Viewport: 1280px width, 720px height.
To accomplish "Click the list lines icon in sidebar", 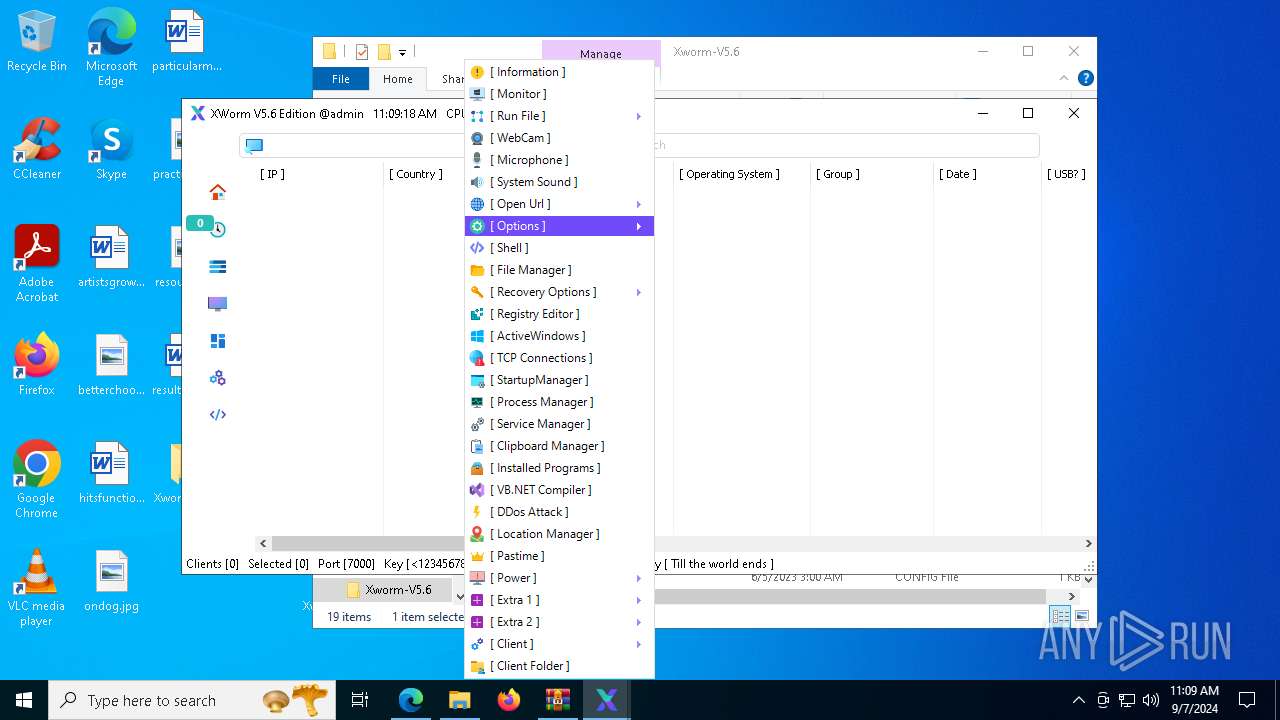I will click(217, 266).
